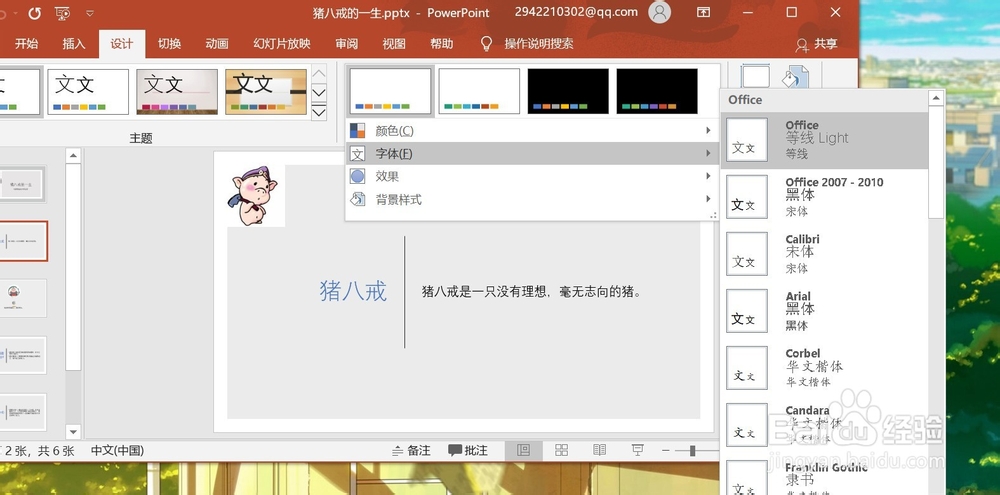Click the 共享 share button
This screenshot has height=495, width=1000.
pos(816,44)
